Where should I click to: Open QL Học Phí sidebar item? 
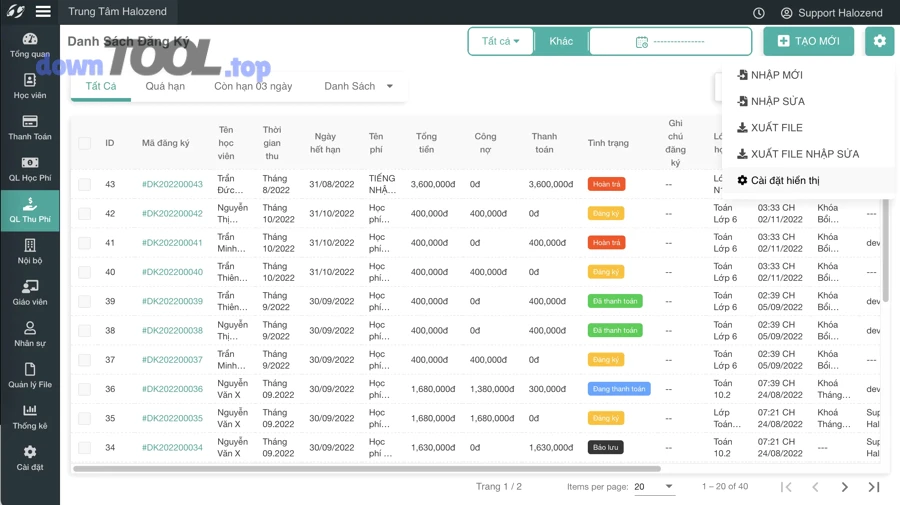coord(30,169)
